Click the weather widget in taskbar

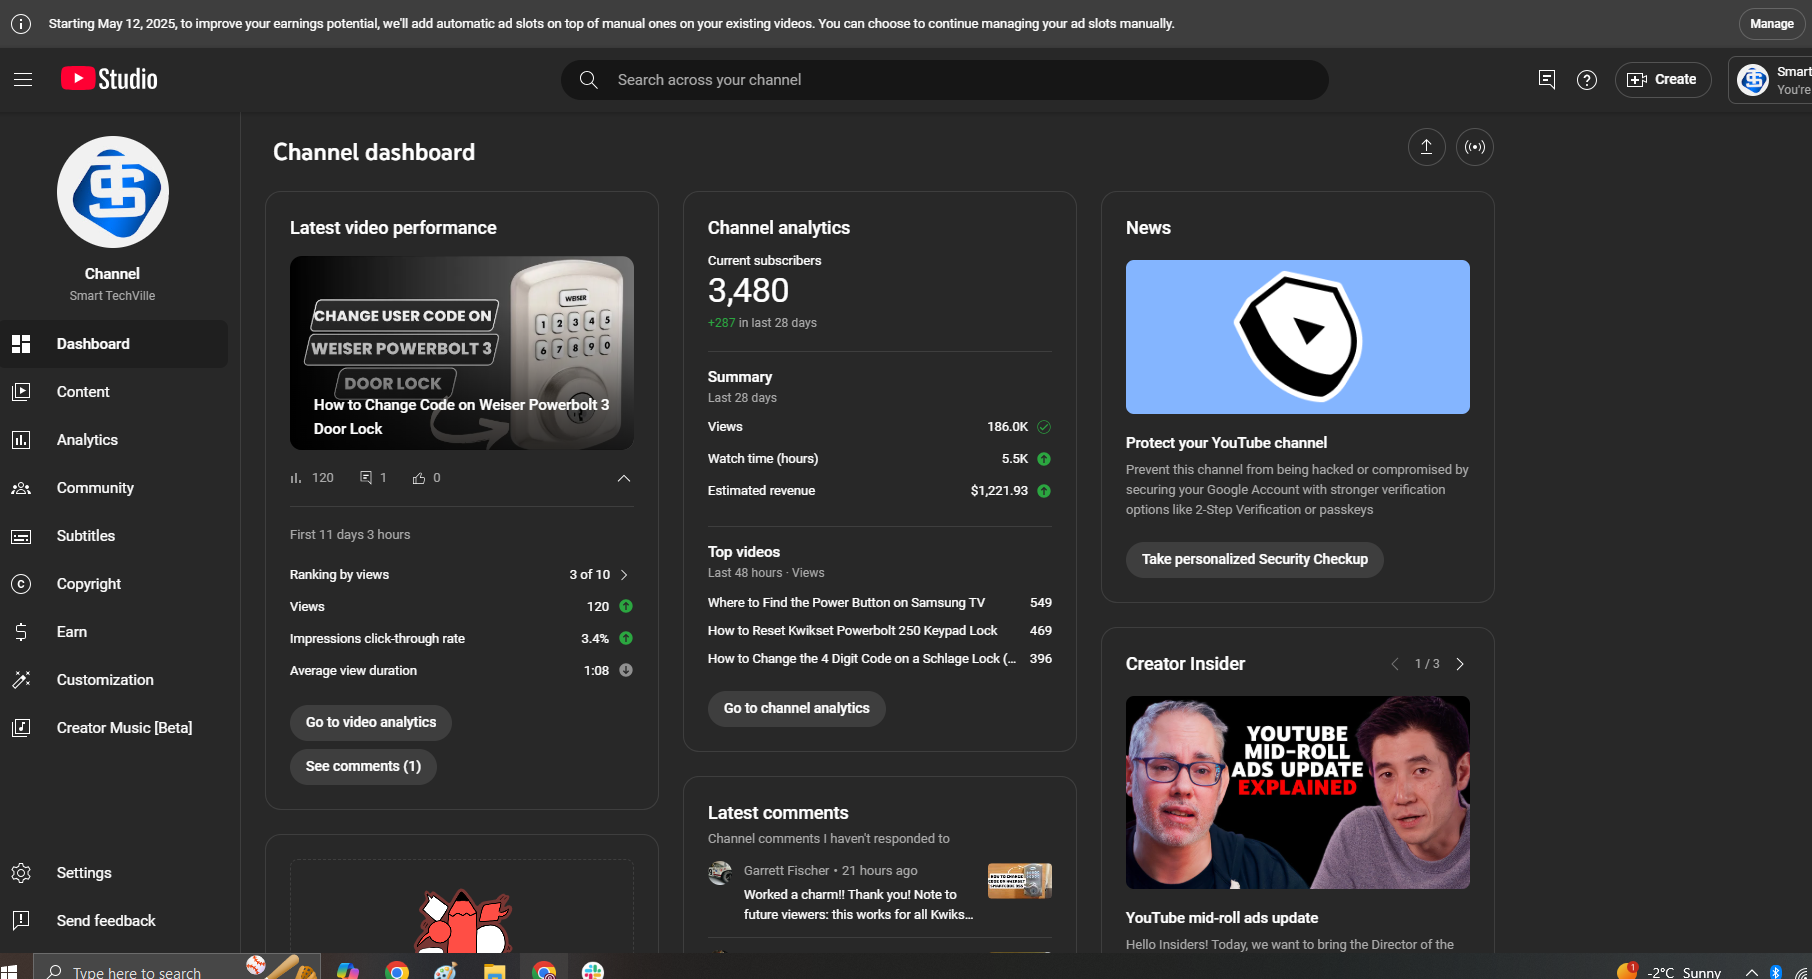[x=1669, y=971]
